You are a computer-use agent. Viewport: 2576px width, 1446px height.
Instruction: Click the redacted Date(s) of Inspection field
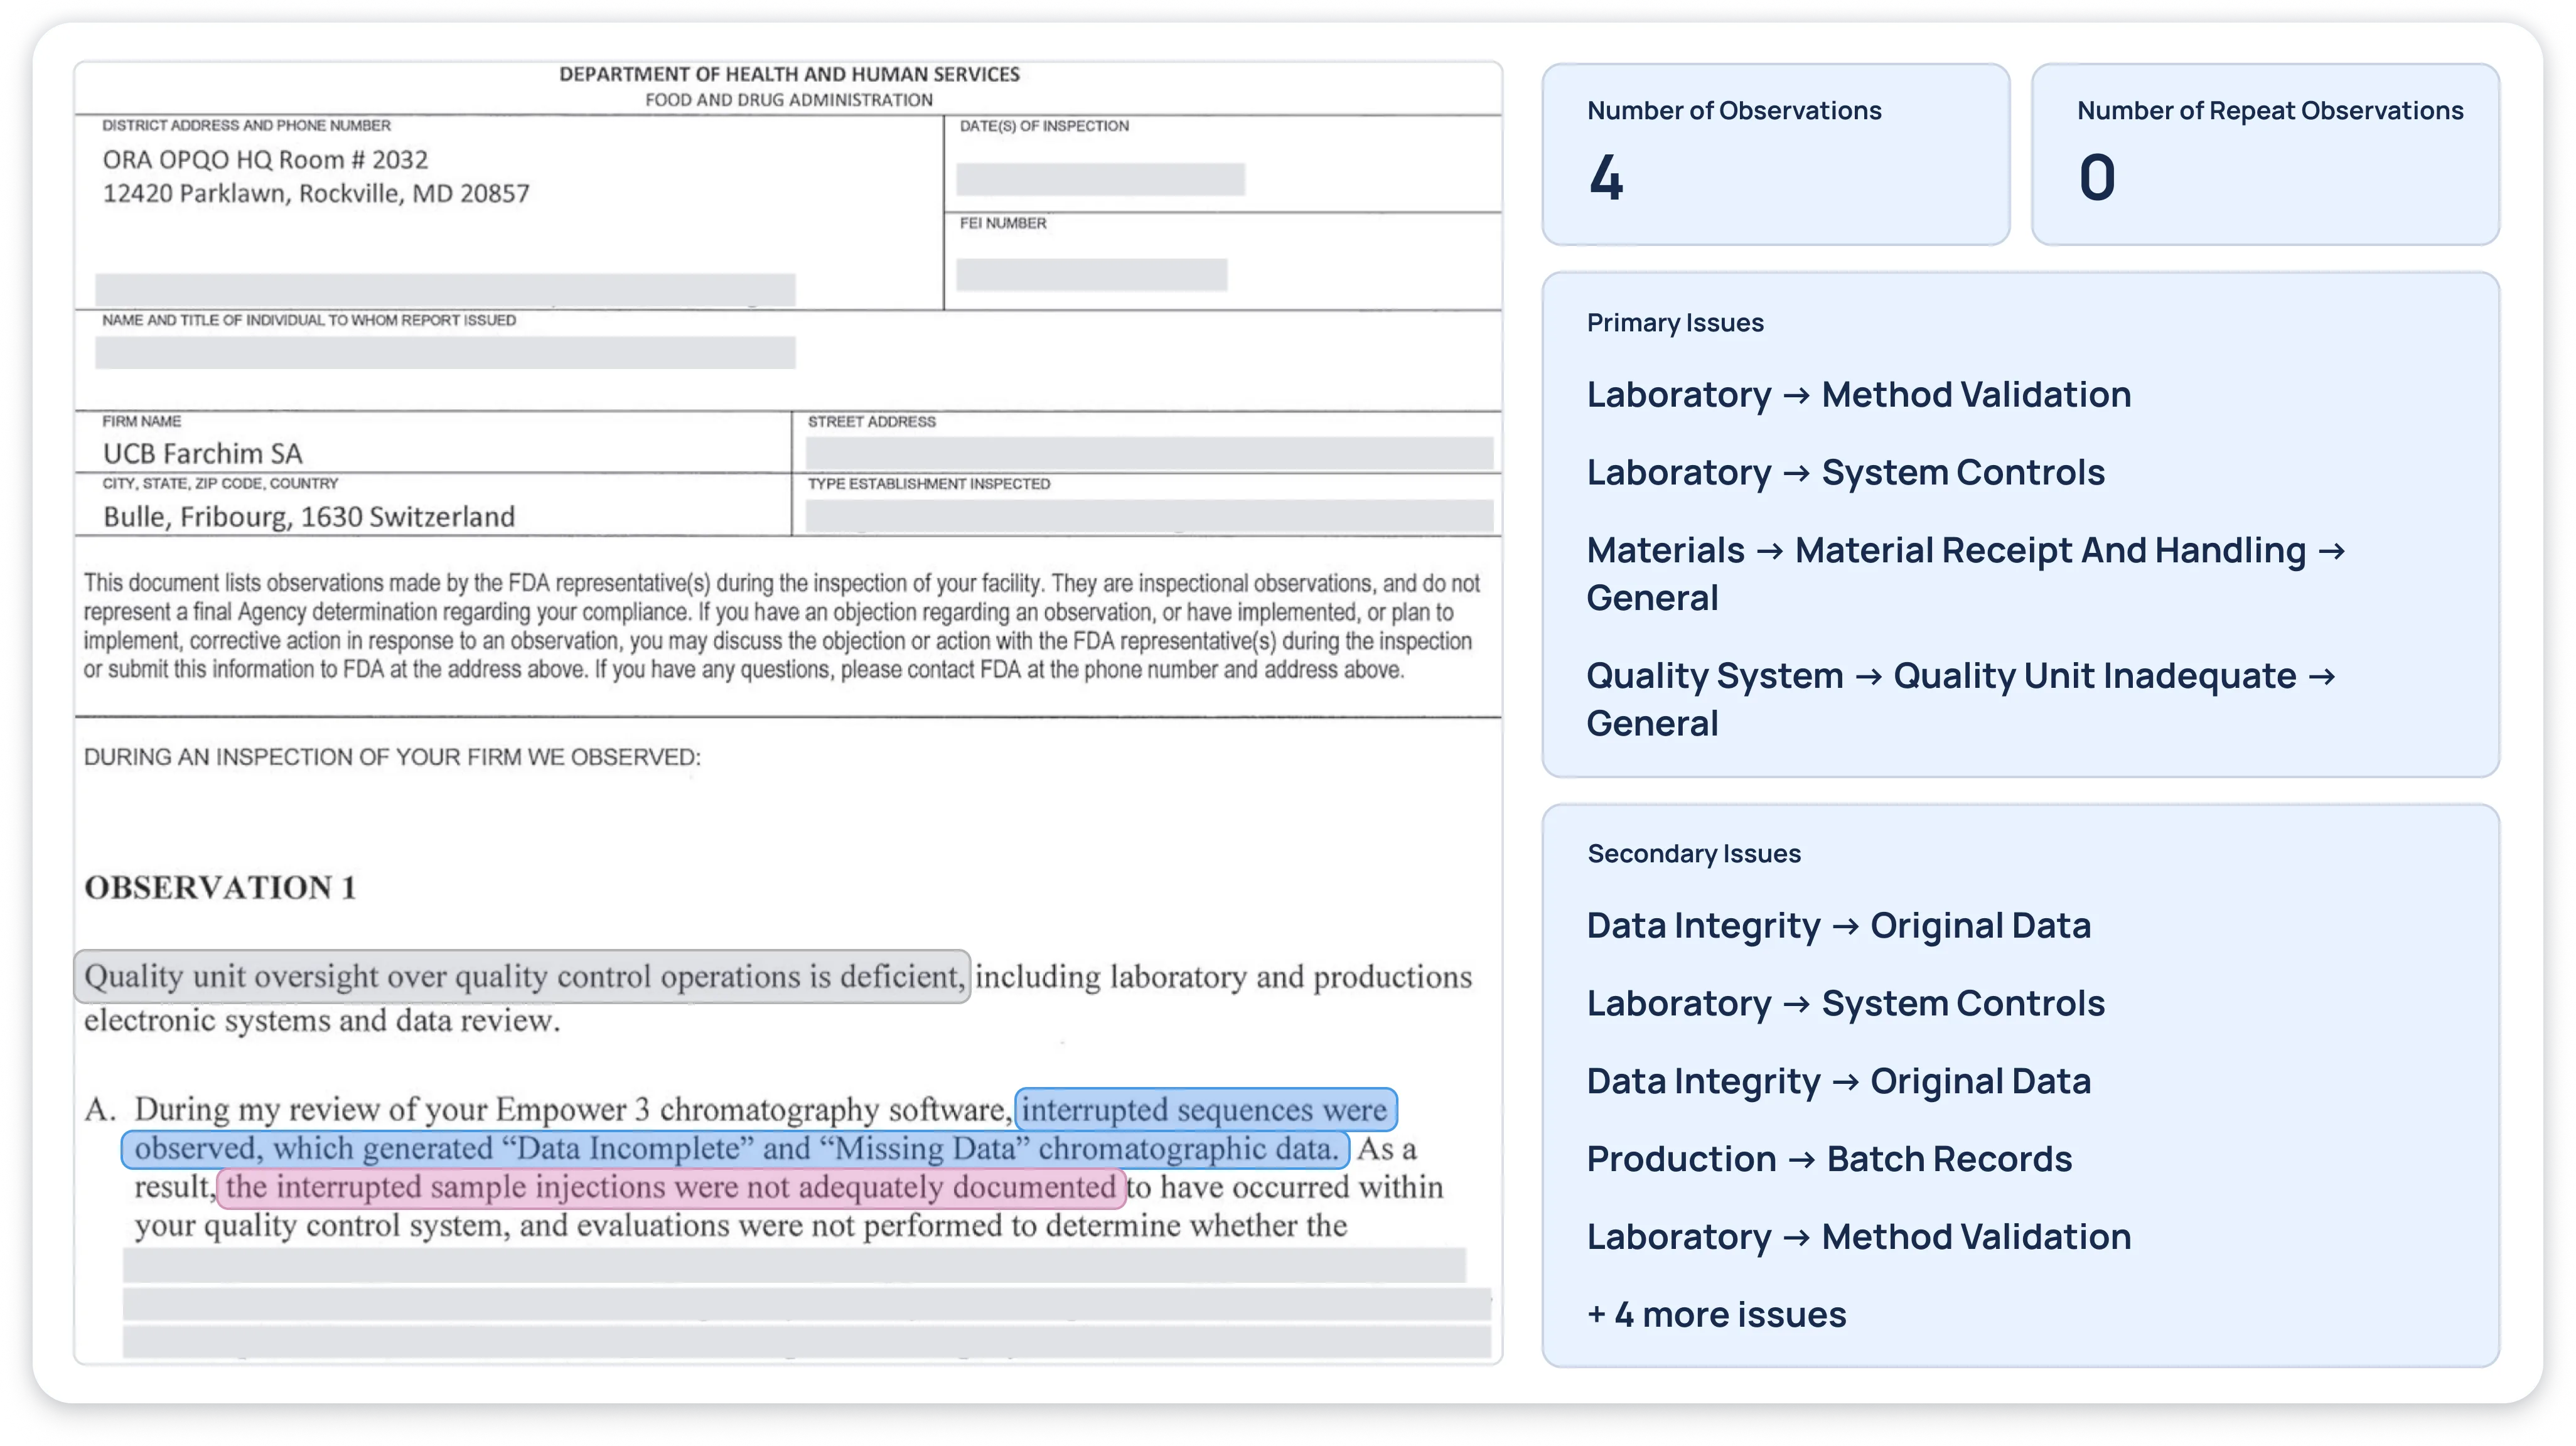pos(1100,180)
